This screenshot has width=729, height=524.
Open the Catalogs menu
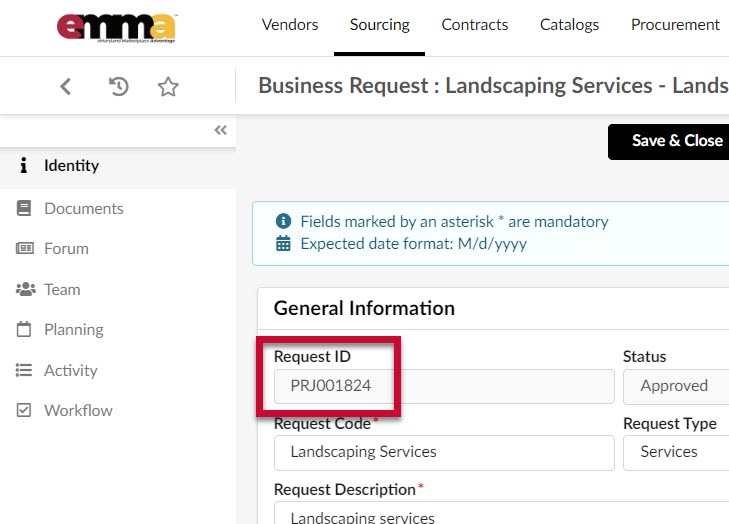click(x=569, y=25)
